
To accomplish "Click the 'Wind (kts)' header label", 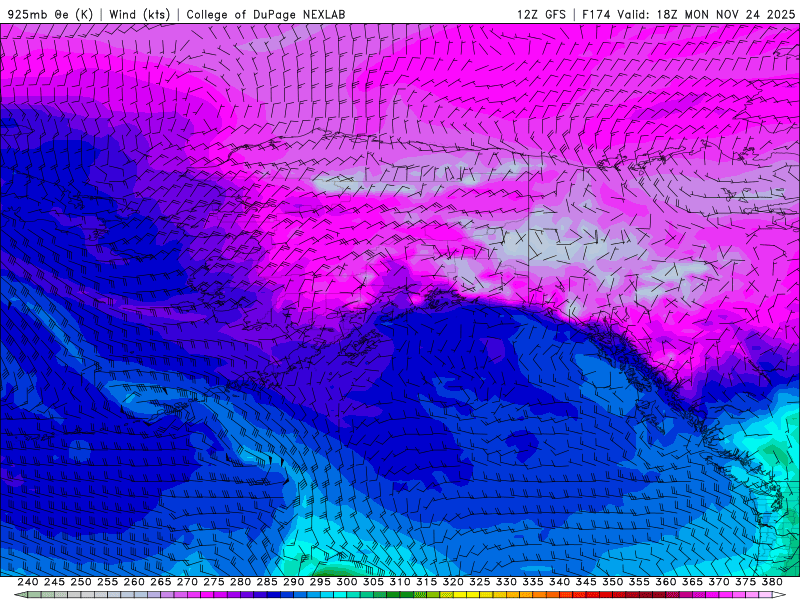I will [140, 14].
